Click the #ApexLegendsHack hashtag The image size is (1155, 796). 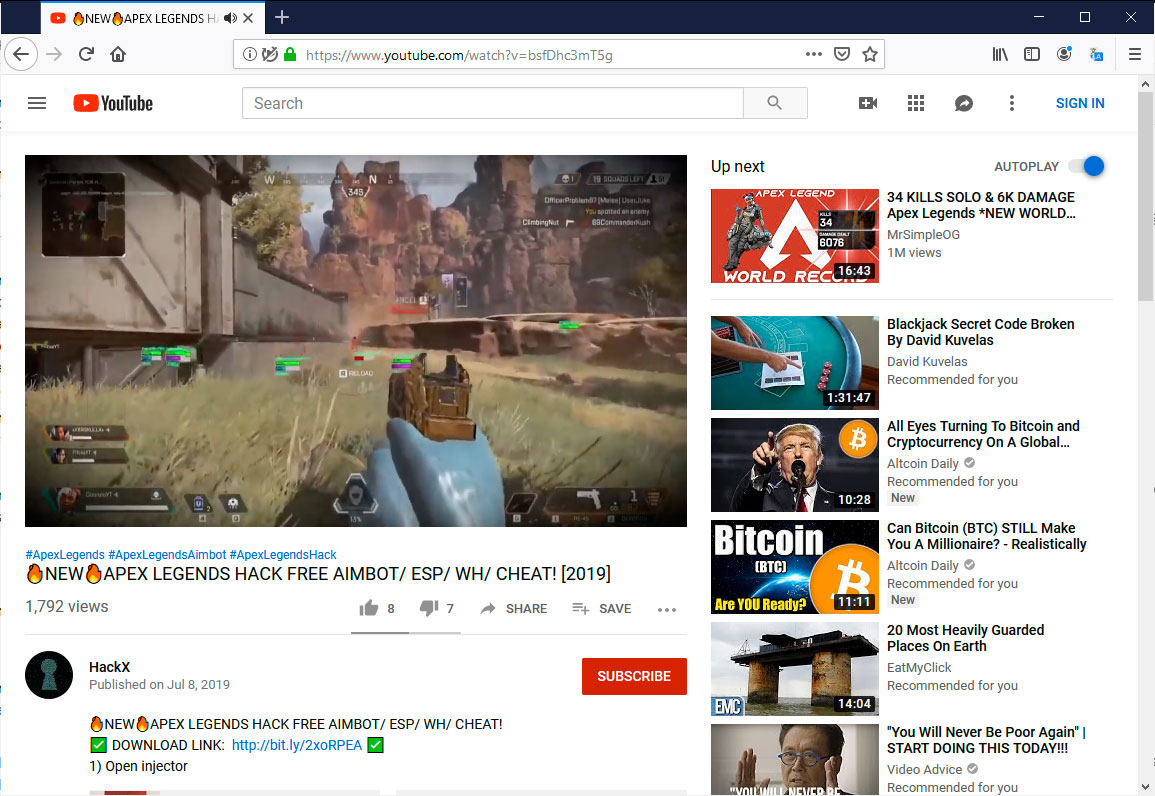(283, 554)
